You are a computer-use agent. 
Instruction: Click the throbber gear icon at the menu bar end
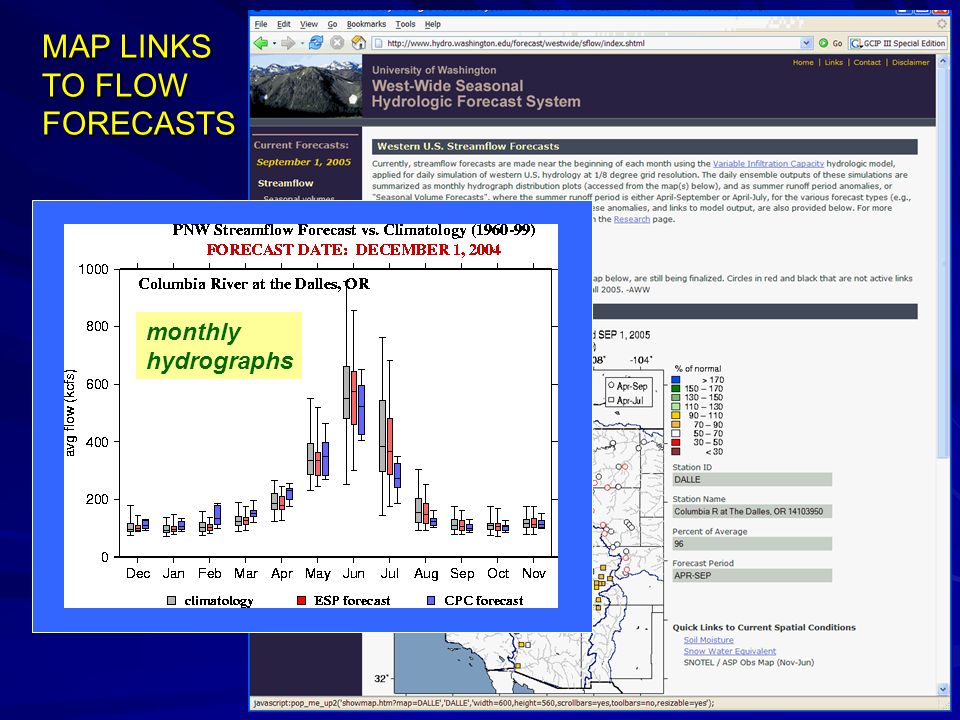[942, 24]
